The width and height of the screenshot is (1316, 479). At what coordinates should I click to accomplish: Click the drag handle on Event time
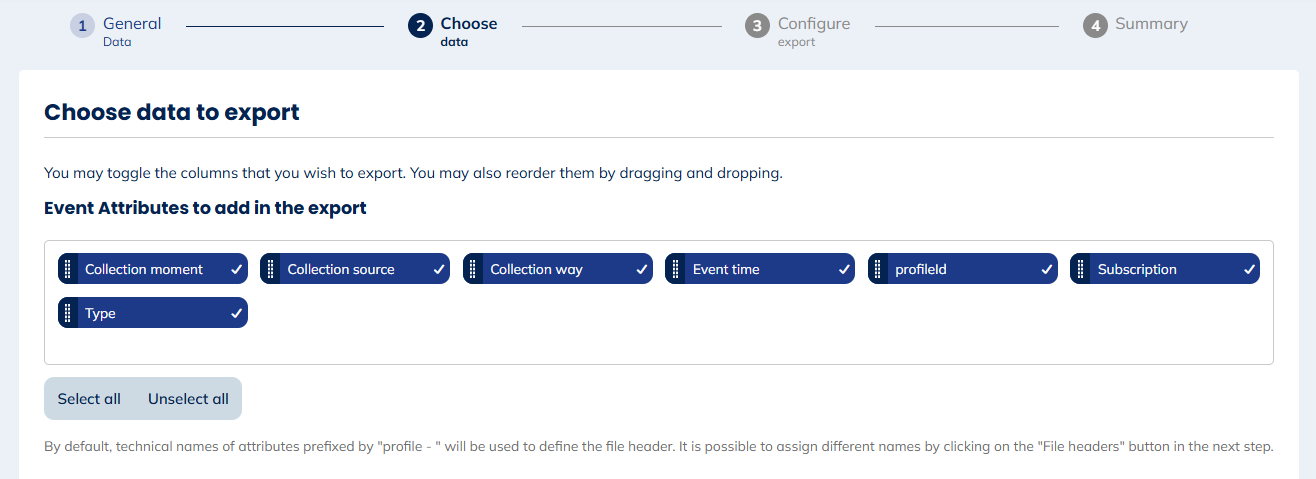coord(676,269)
